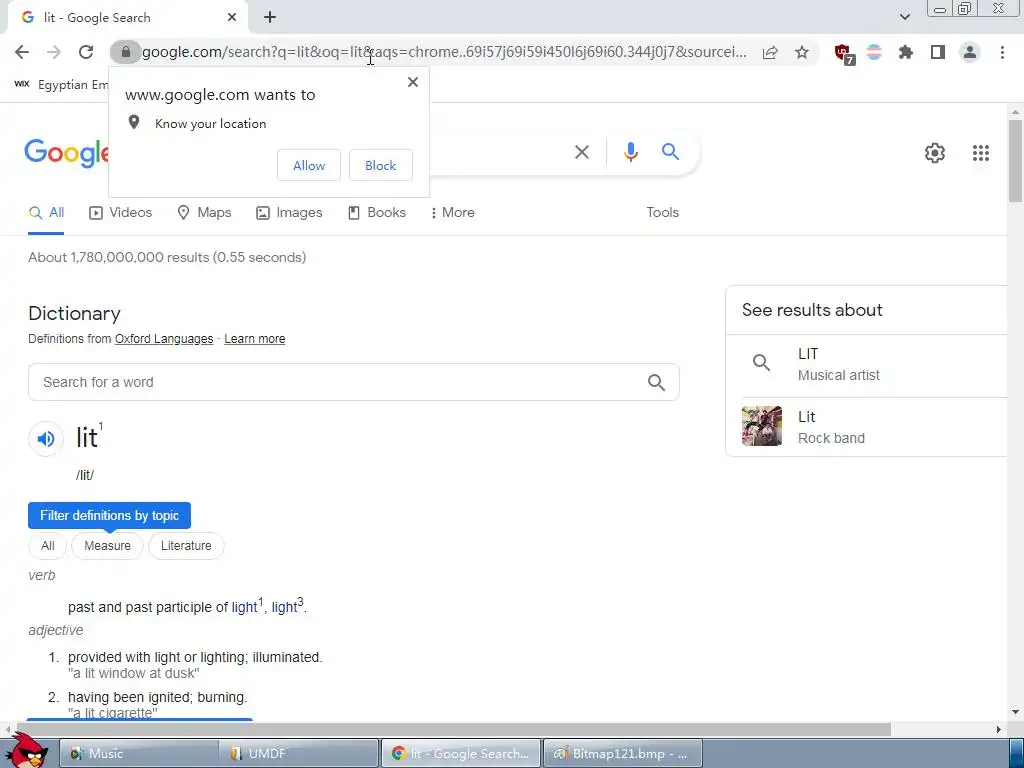Open the tab search chevron

tap(904, 17)
